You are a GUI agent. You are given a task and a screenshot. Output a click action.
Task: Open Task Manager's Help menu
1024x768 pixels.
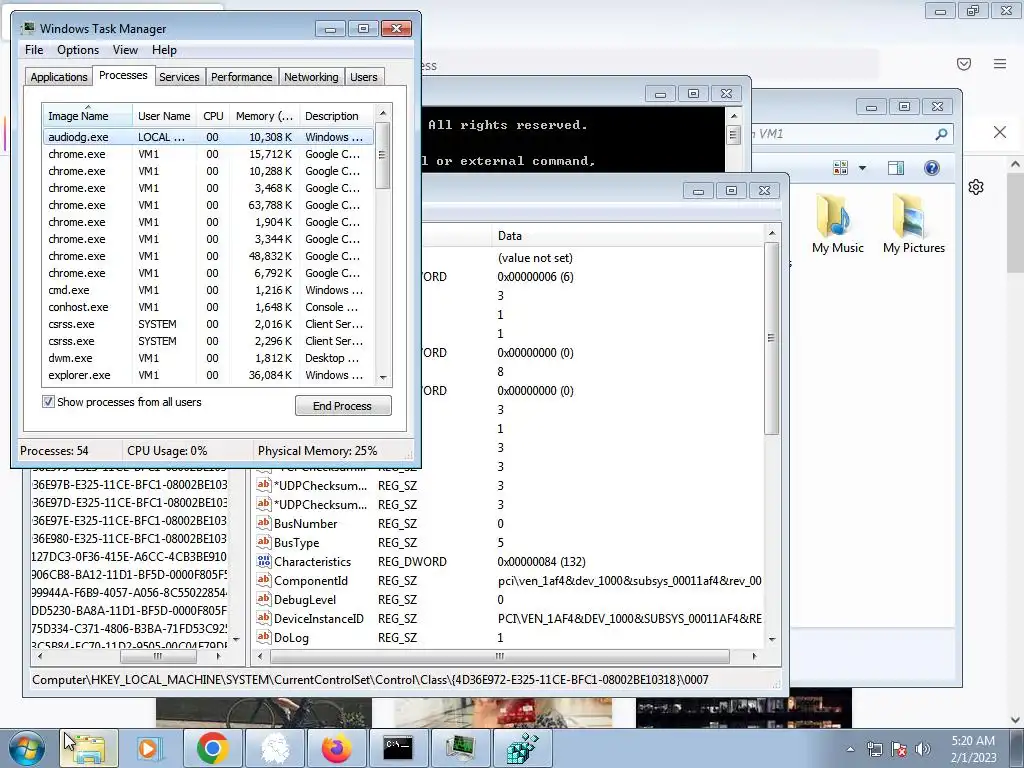point(164,50)
